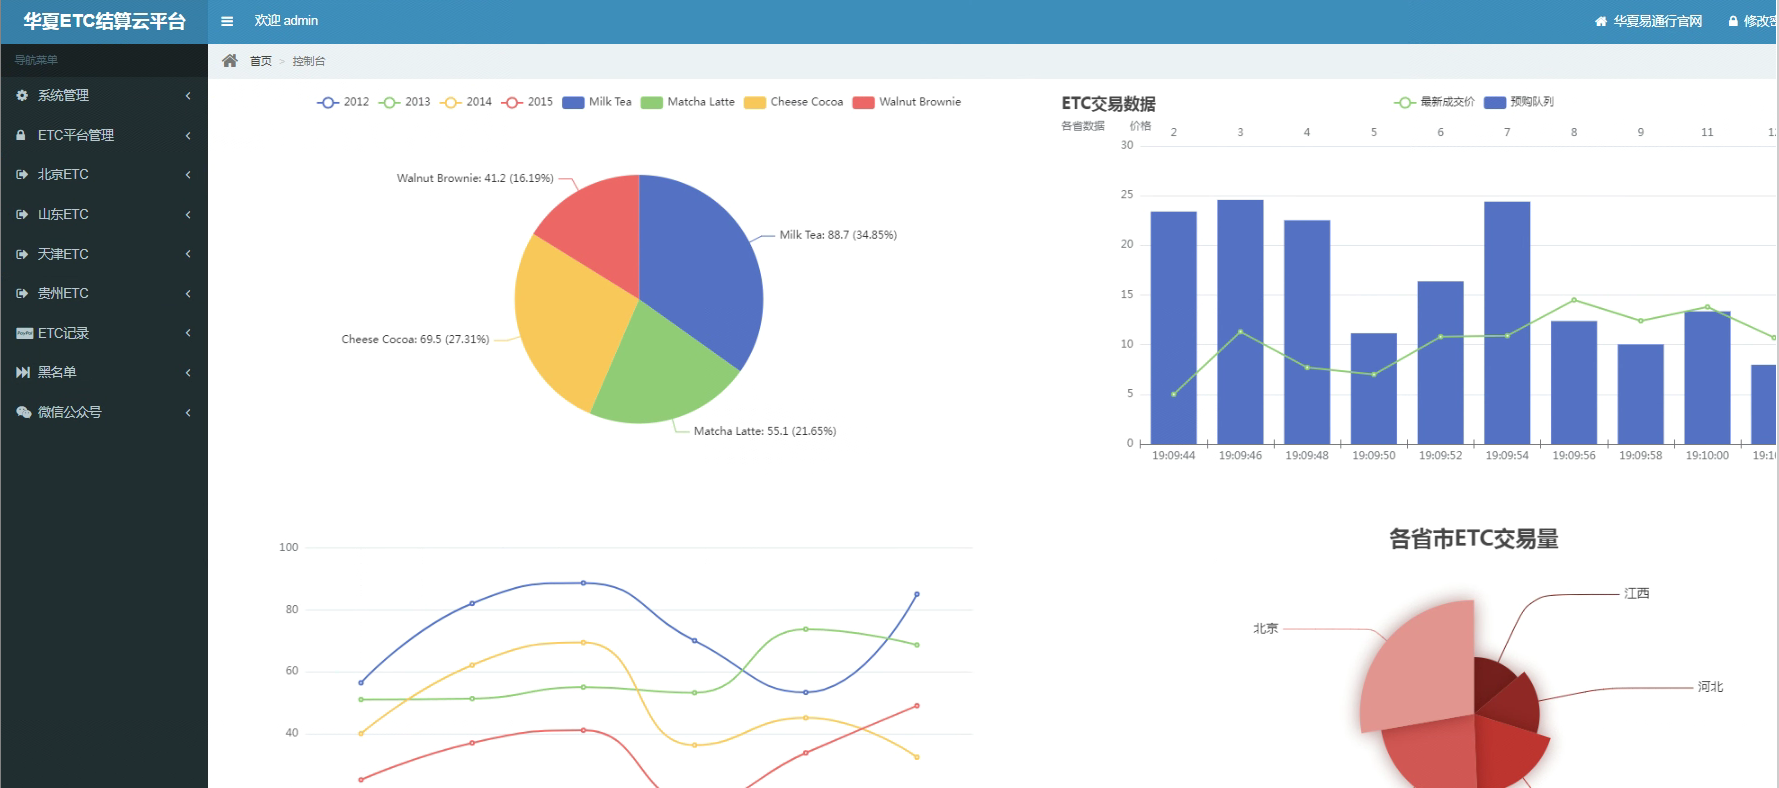Click bar at 19:09:46
The height and width of the screenshot is (788, 1779).
(1240, 322)
